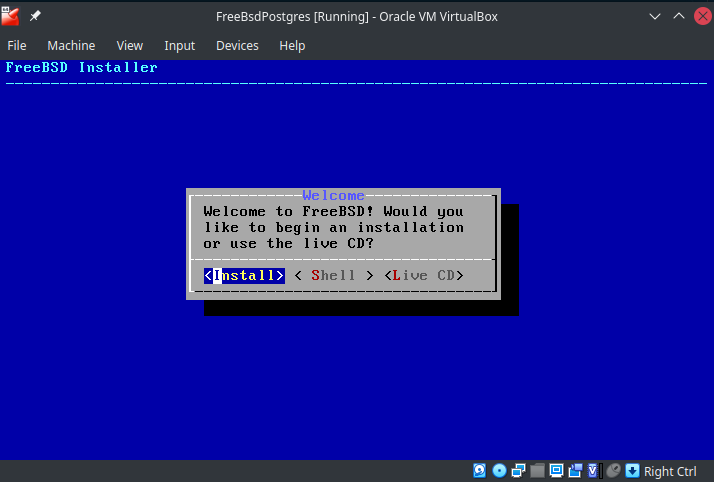
Task: Click the optical disc drive status icon
Action: (499, 471)
